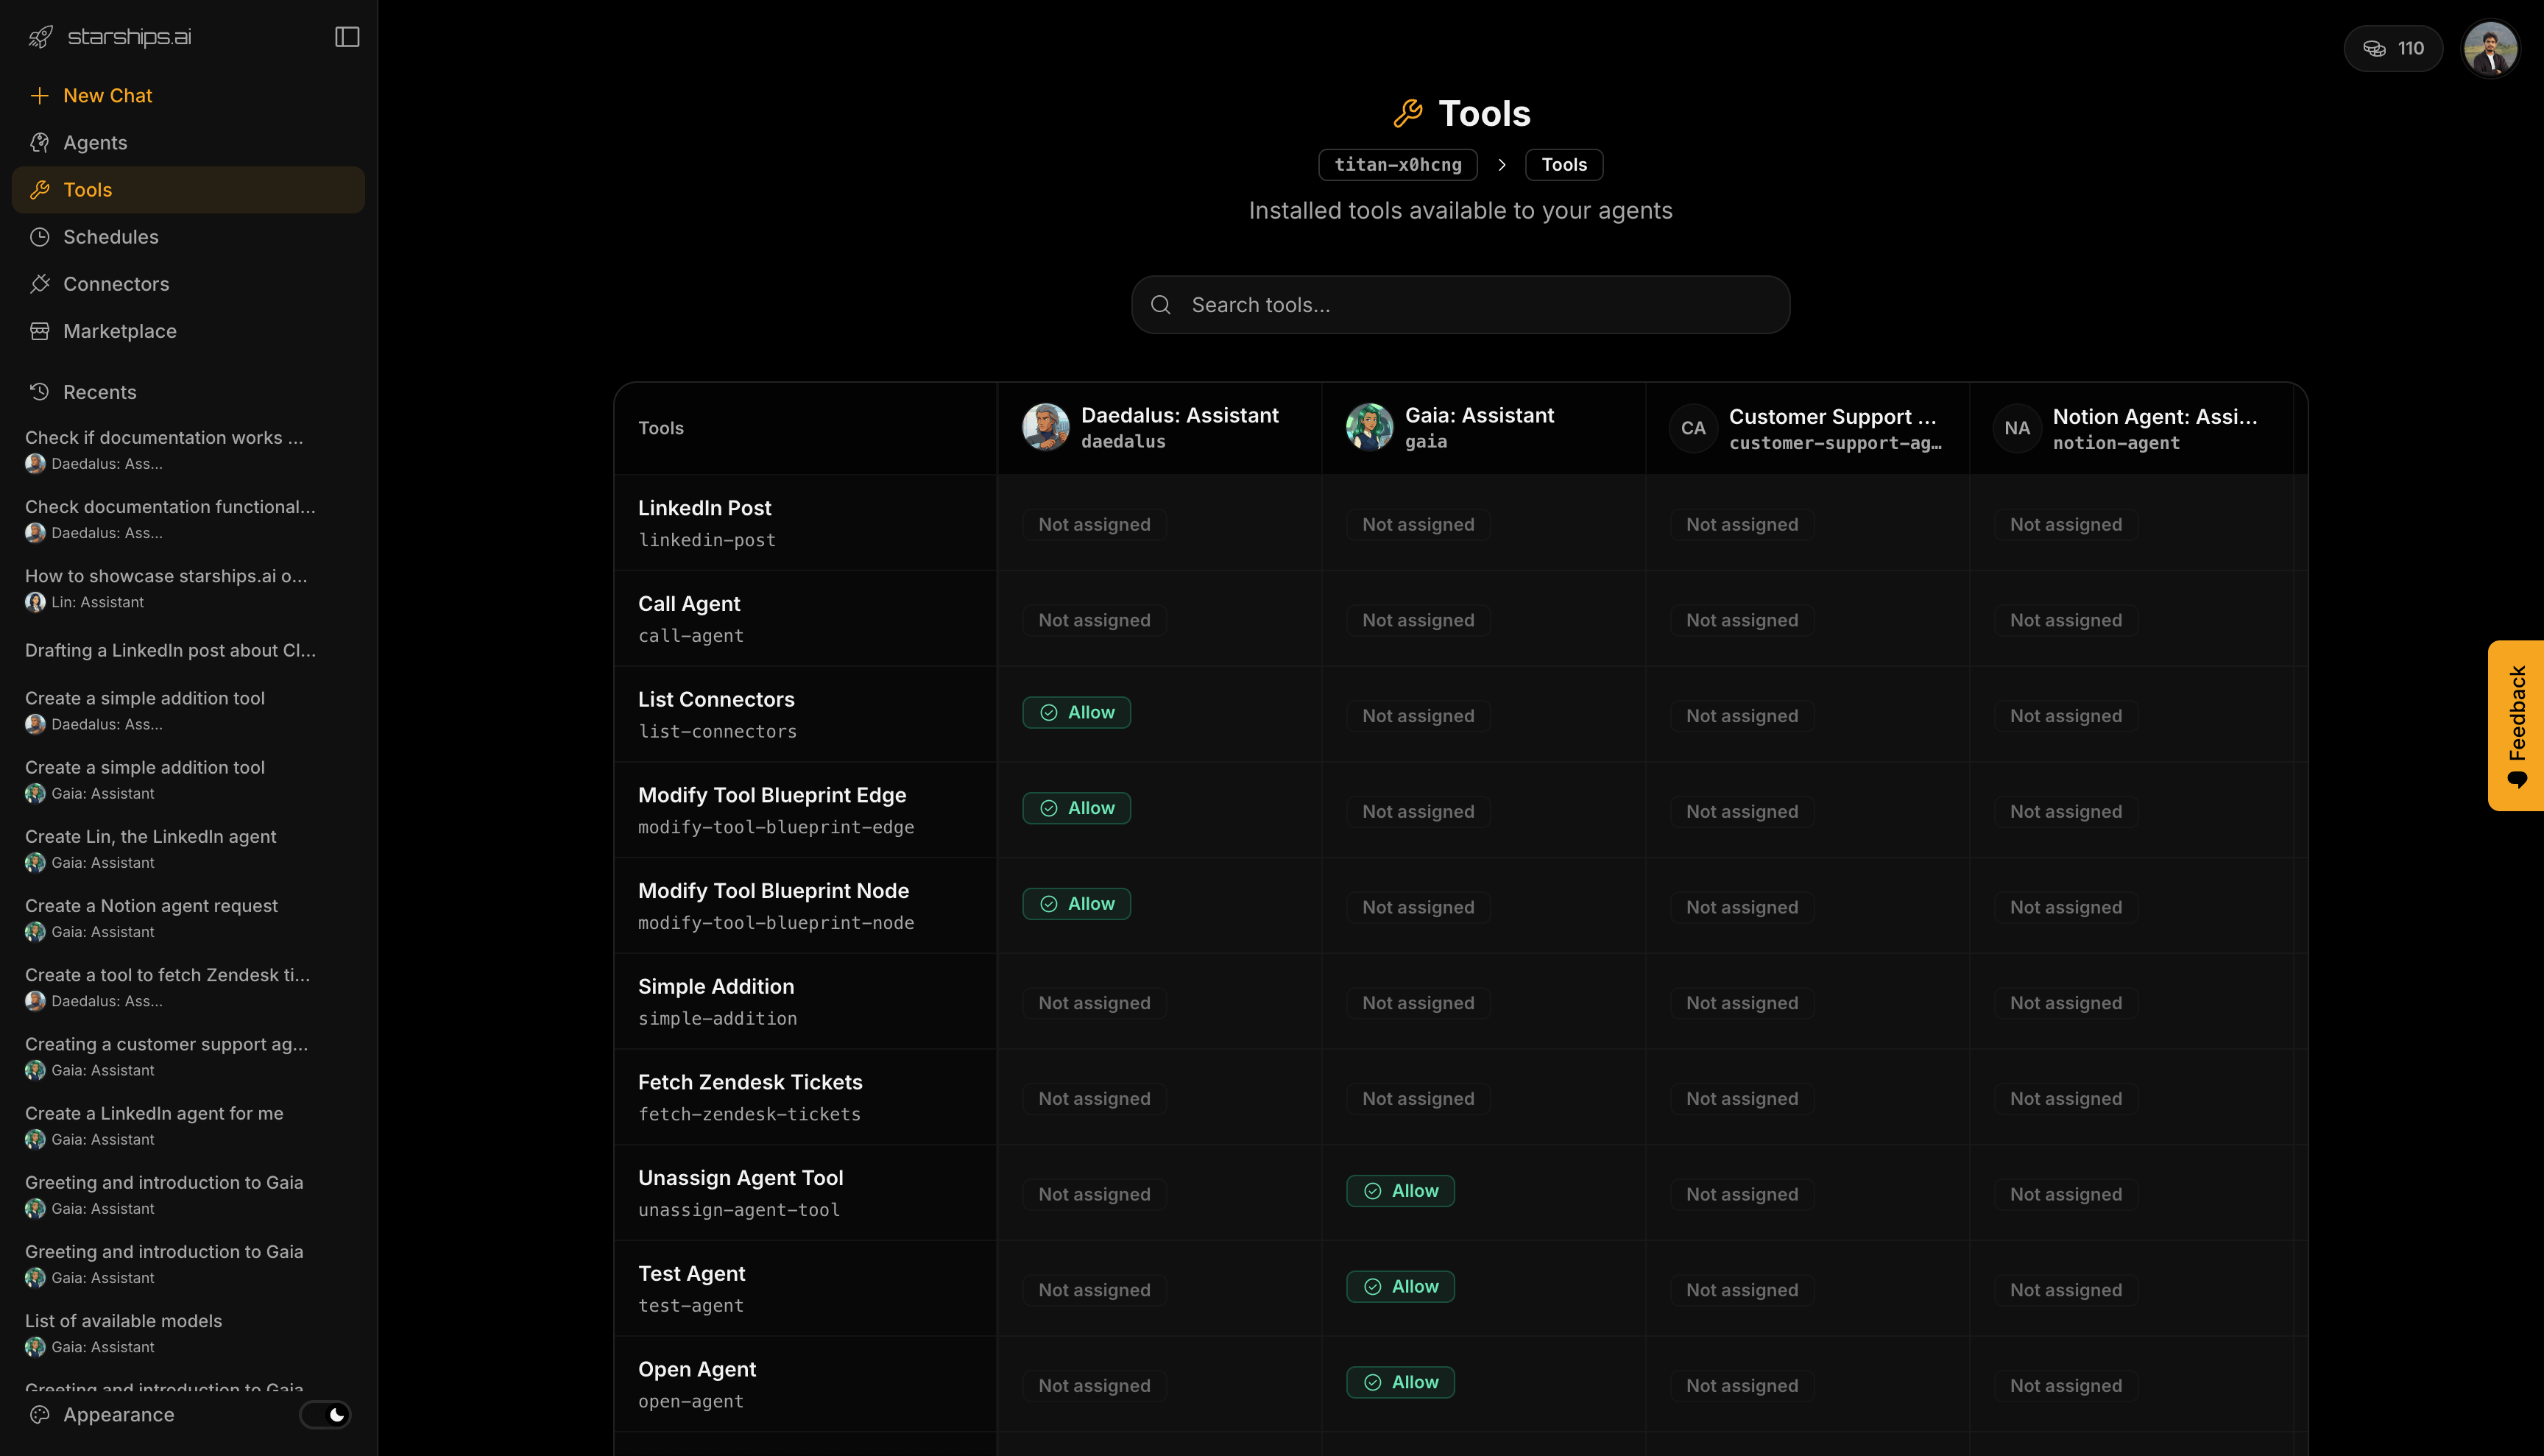Viewport: 2544px width, 1456px height.
Task: Expand the Recents section in sidebar
Action: pos(99,392)
